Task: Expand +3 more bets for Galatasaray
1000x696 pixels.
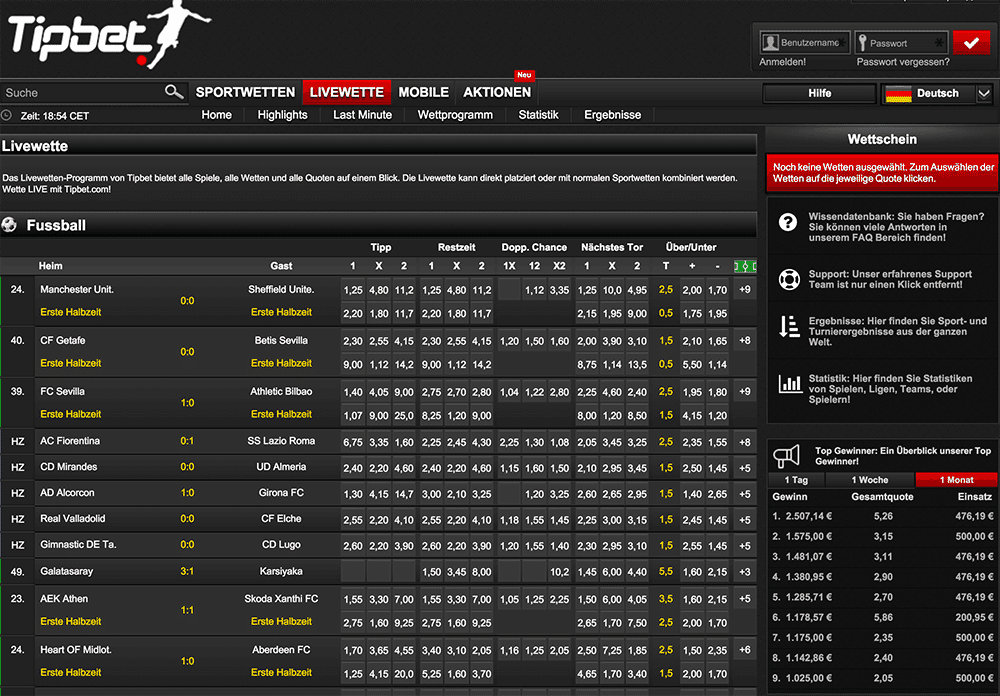Action: click(745, 572)
